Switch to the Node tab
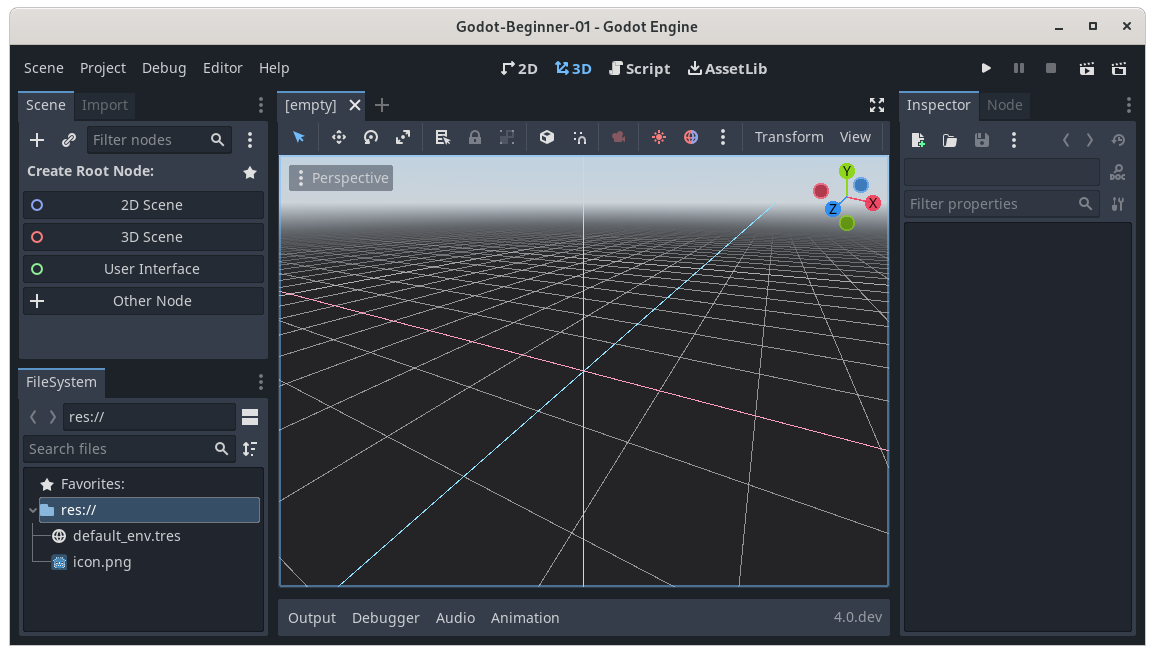 click(x=1004, y=105)
